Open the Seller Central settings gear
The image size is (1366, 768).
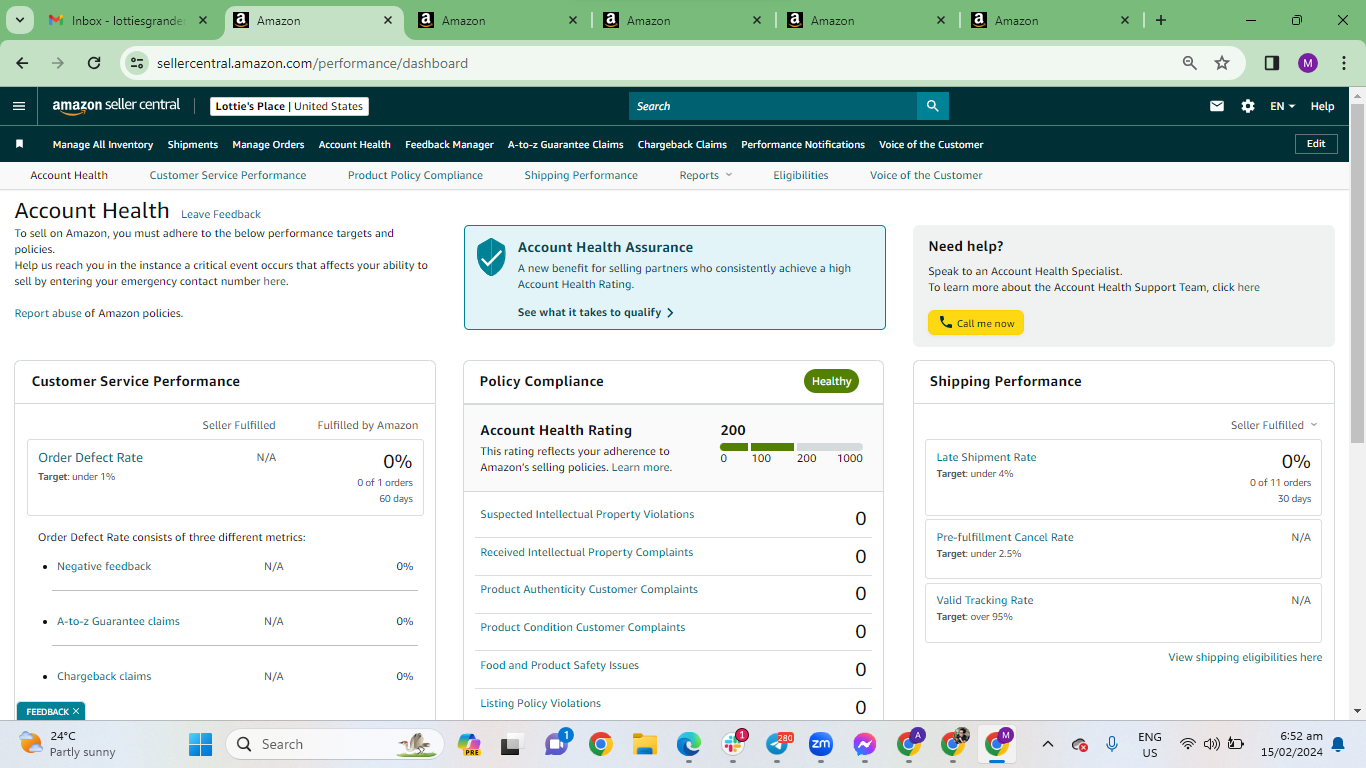click(x=1248, y=106)
